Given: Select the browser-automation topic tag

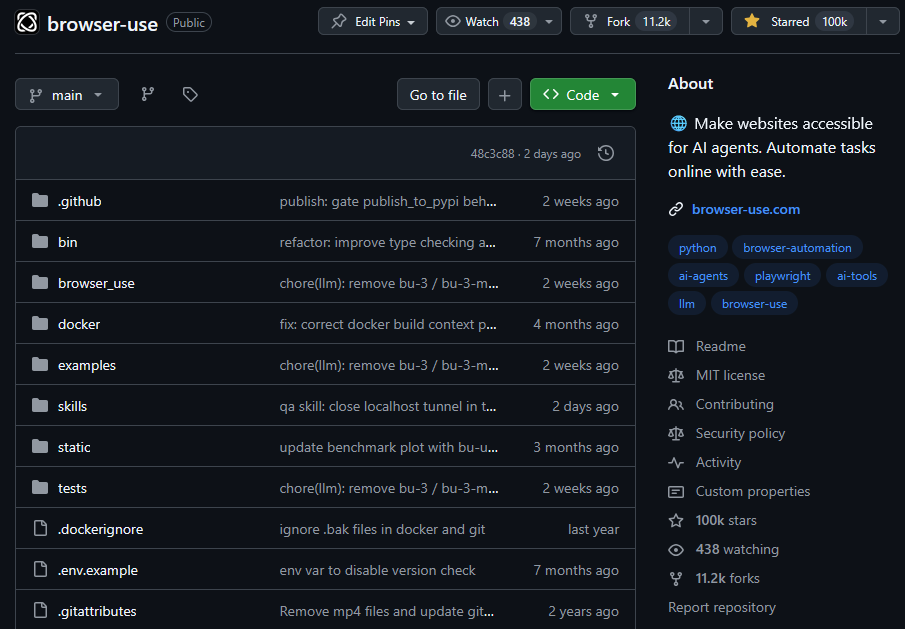Looking at the screenshot, I should coord(797,248).
